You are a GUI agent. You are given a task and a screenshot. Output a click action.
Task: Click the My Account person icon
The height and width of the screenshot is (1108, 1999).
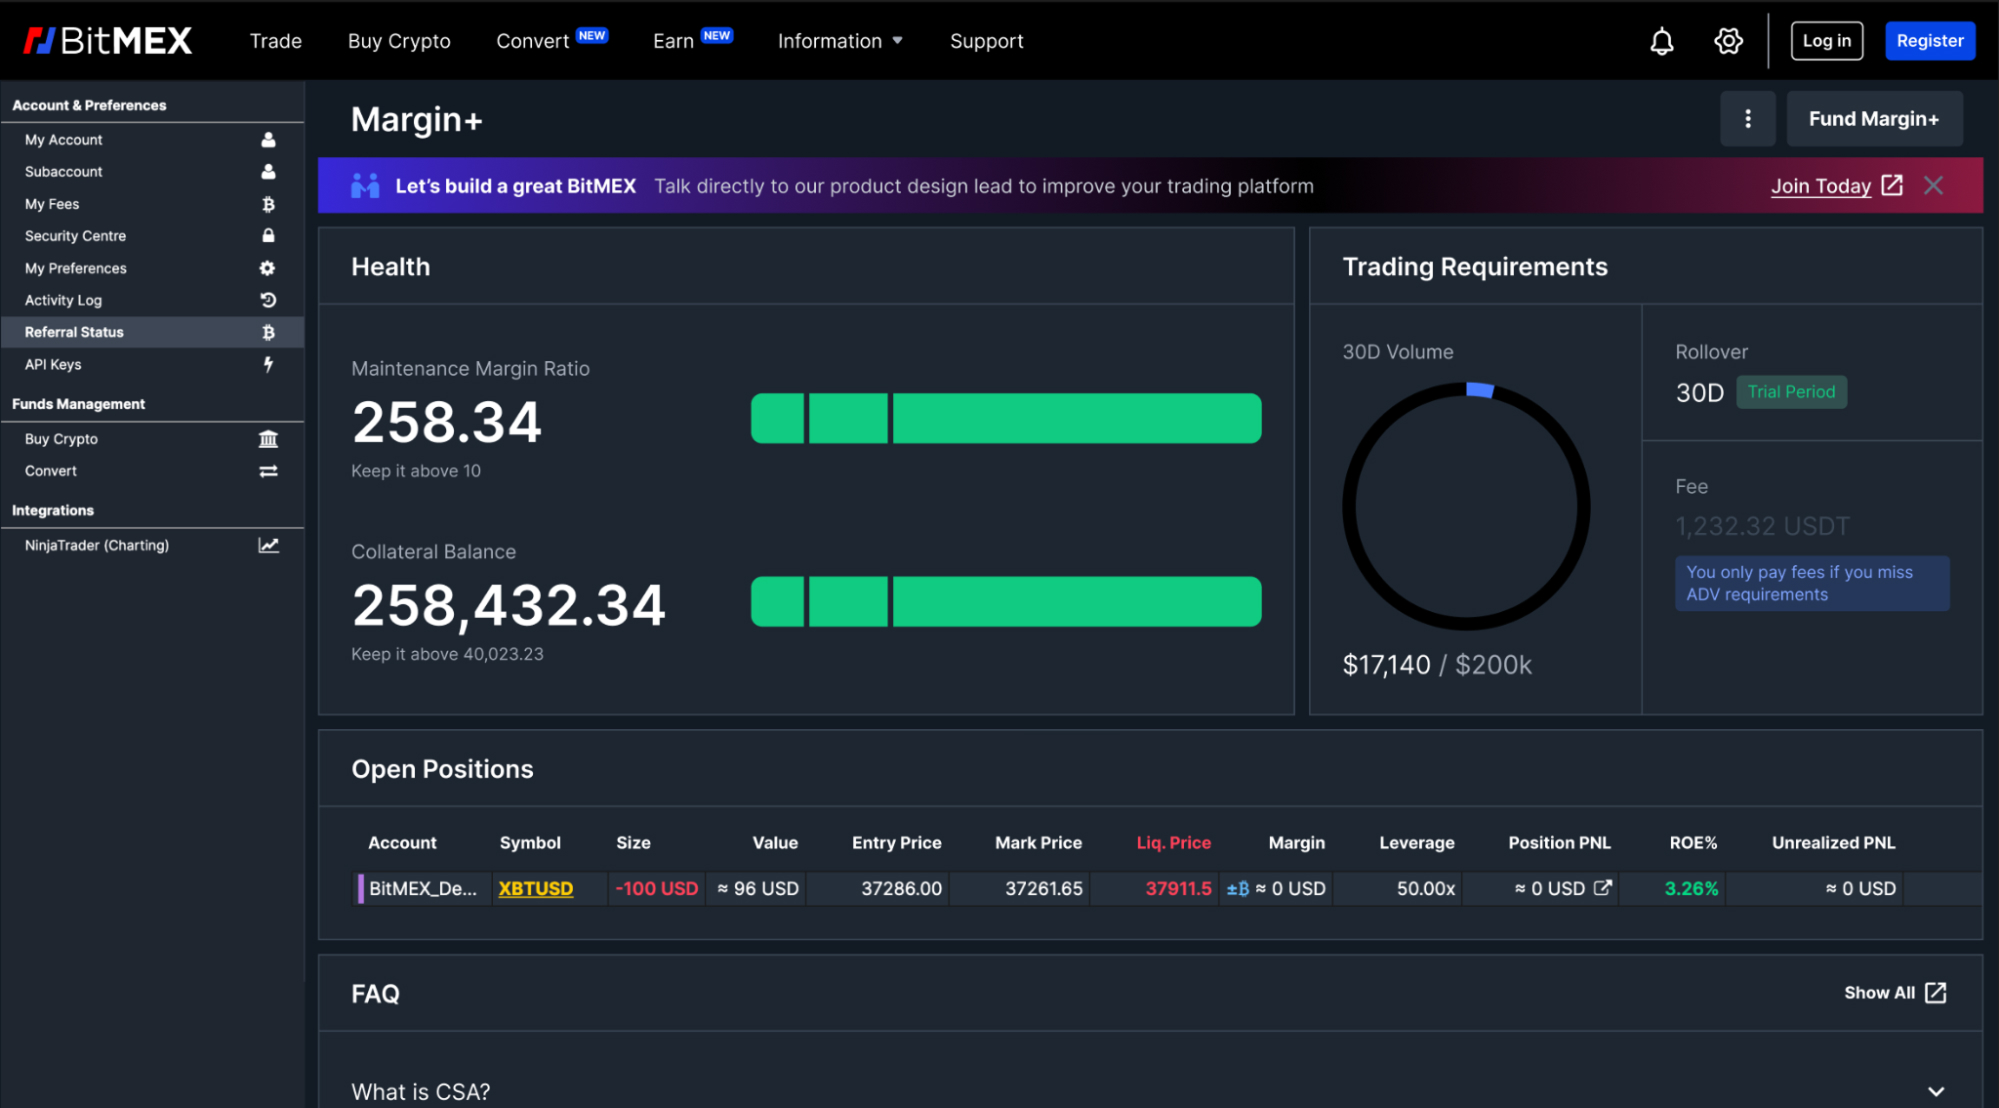268,140
